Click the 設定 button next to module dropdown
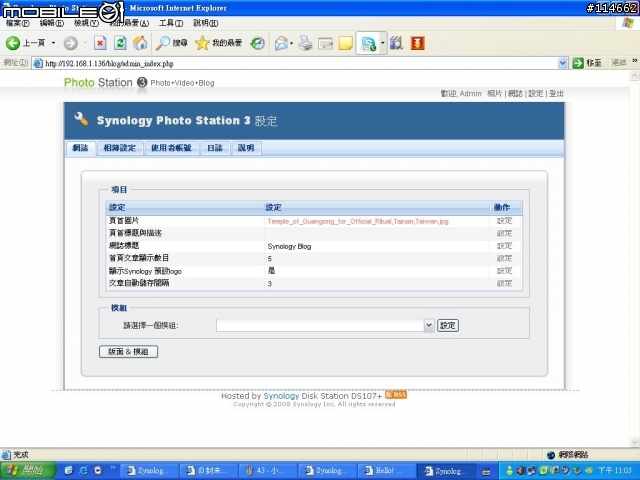This screenshot has height=480, width=640. tap(448, 325)
